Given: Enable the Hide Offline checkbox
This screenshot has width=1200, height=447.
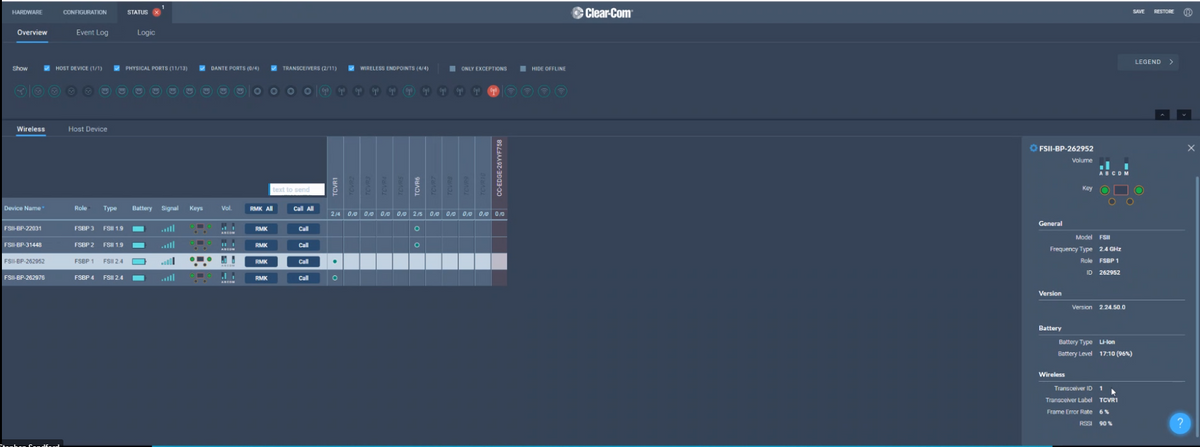Looking at the screenshot, I should 523,69.
